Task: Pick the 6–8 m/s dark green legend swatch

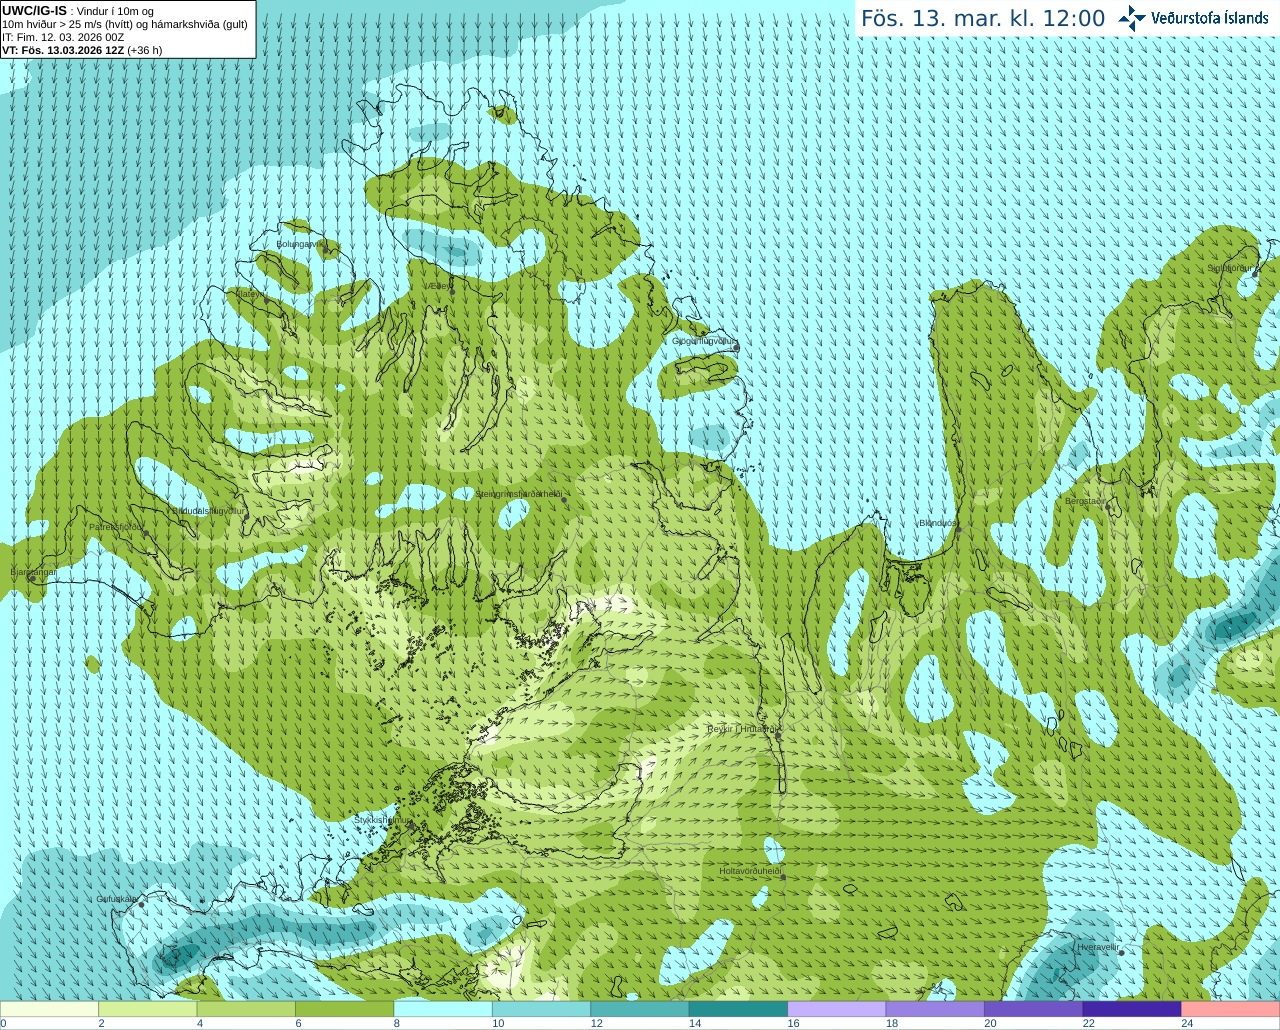Action: [344, 1009]
